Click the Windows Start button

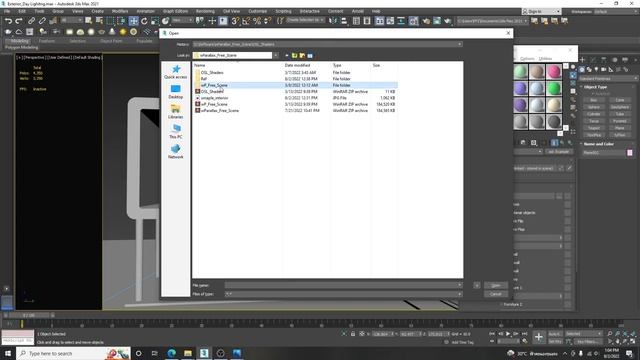tap(8, 353)
